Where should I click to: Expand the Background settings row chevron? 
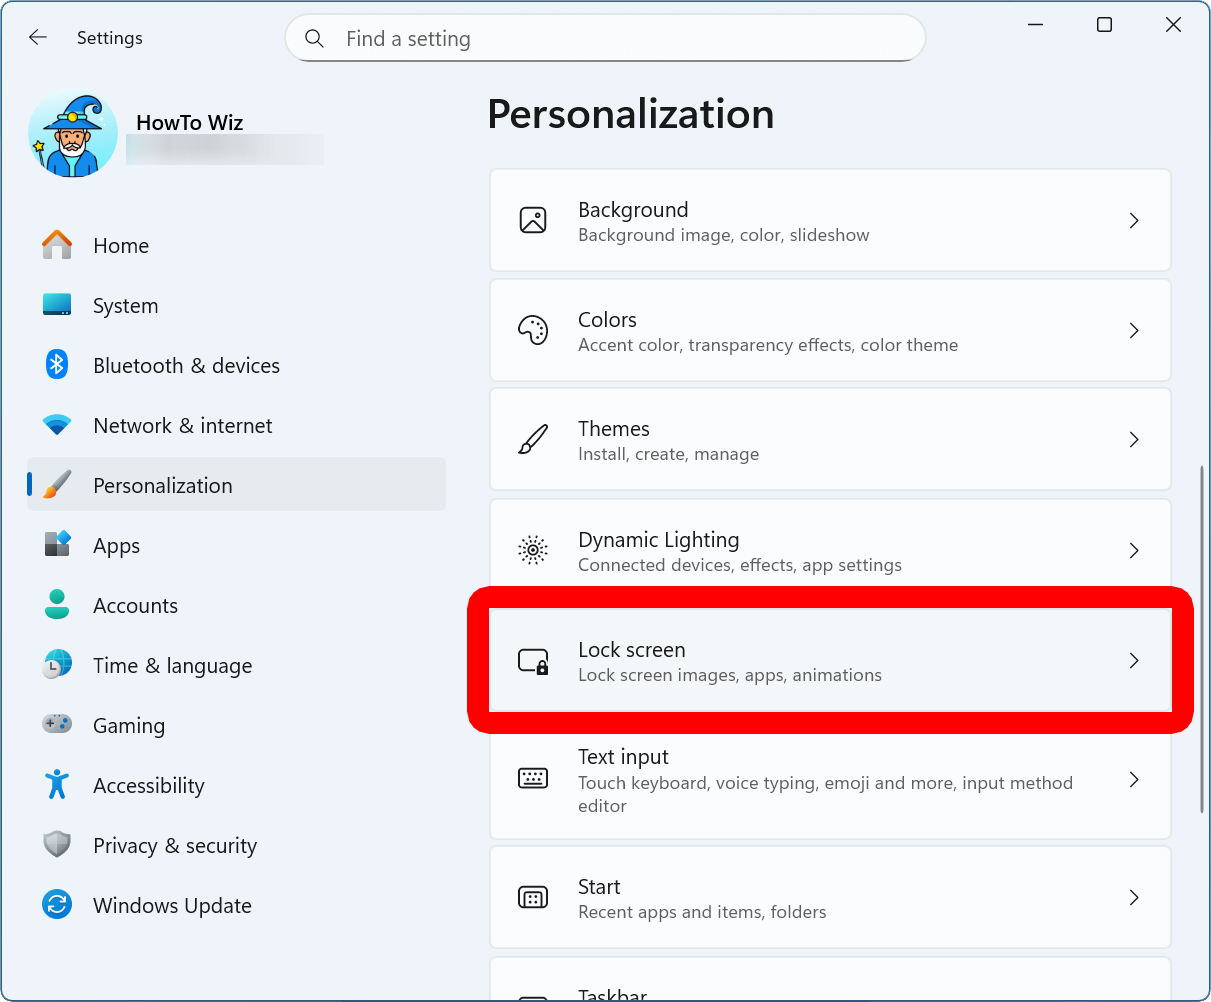[x=1134, y=220]
